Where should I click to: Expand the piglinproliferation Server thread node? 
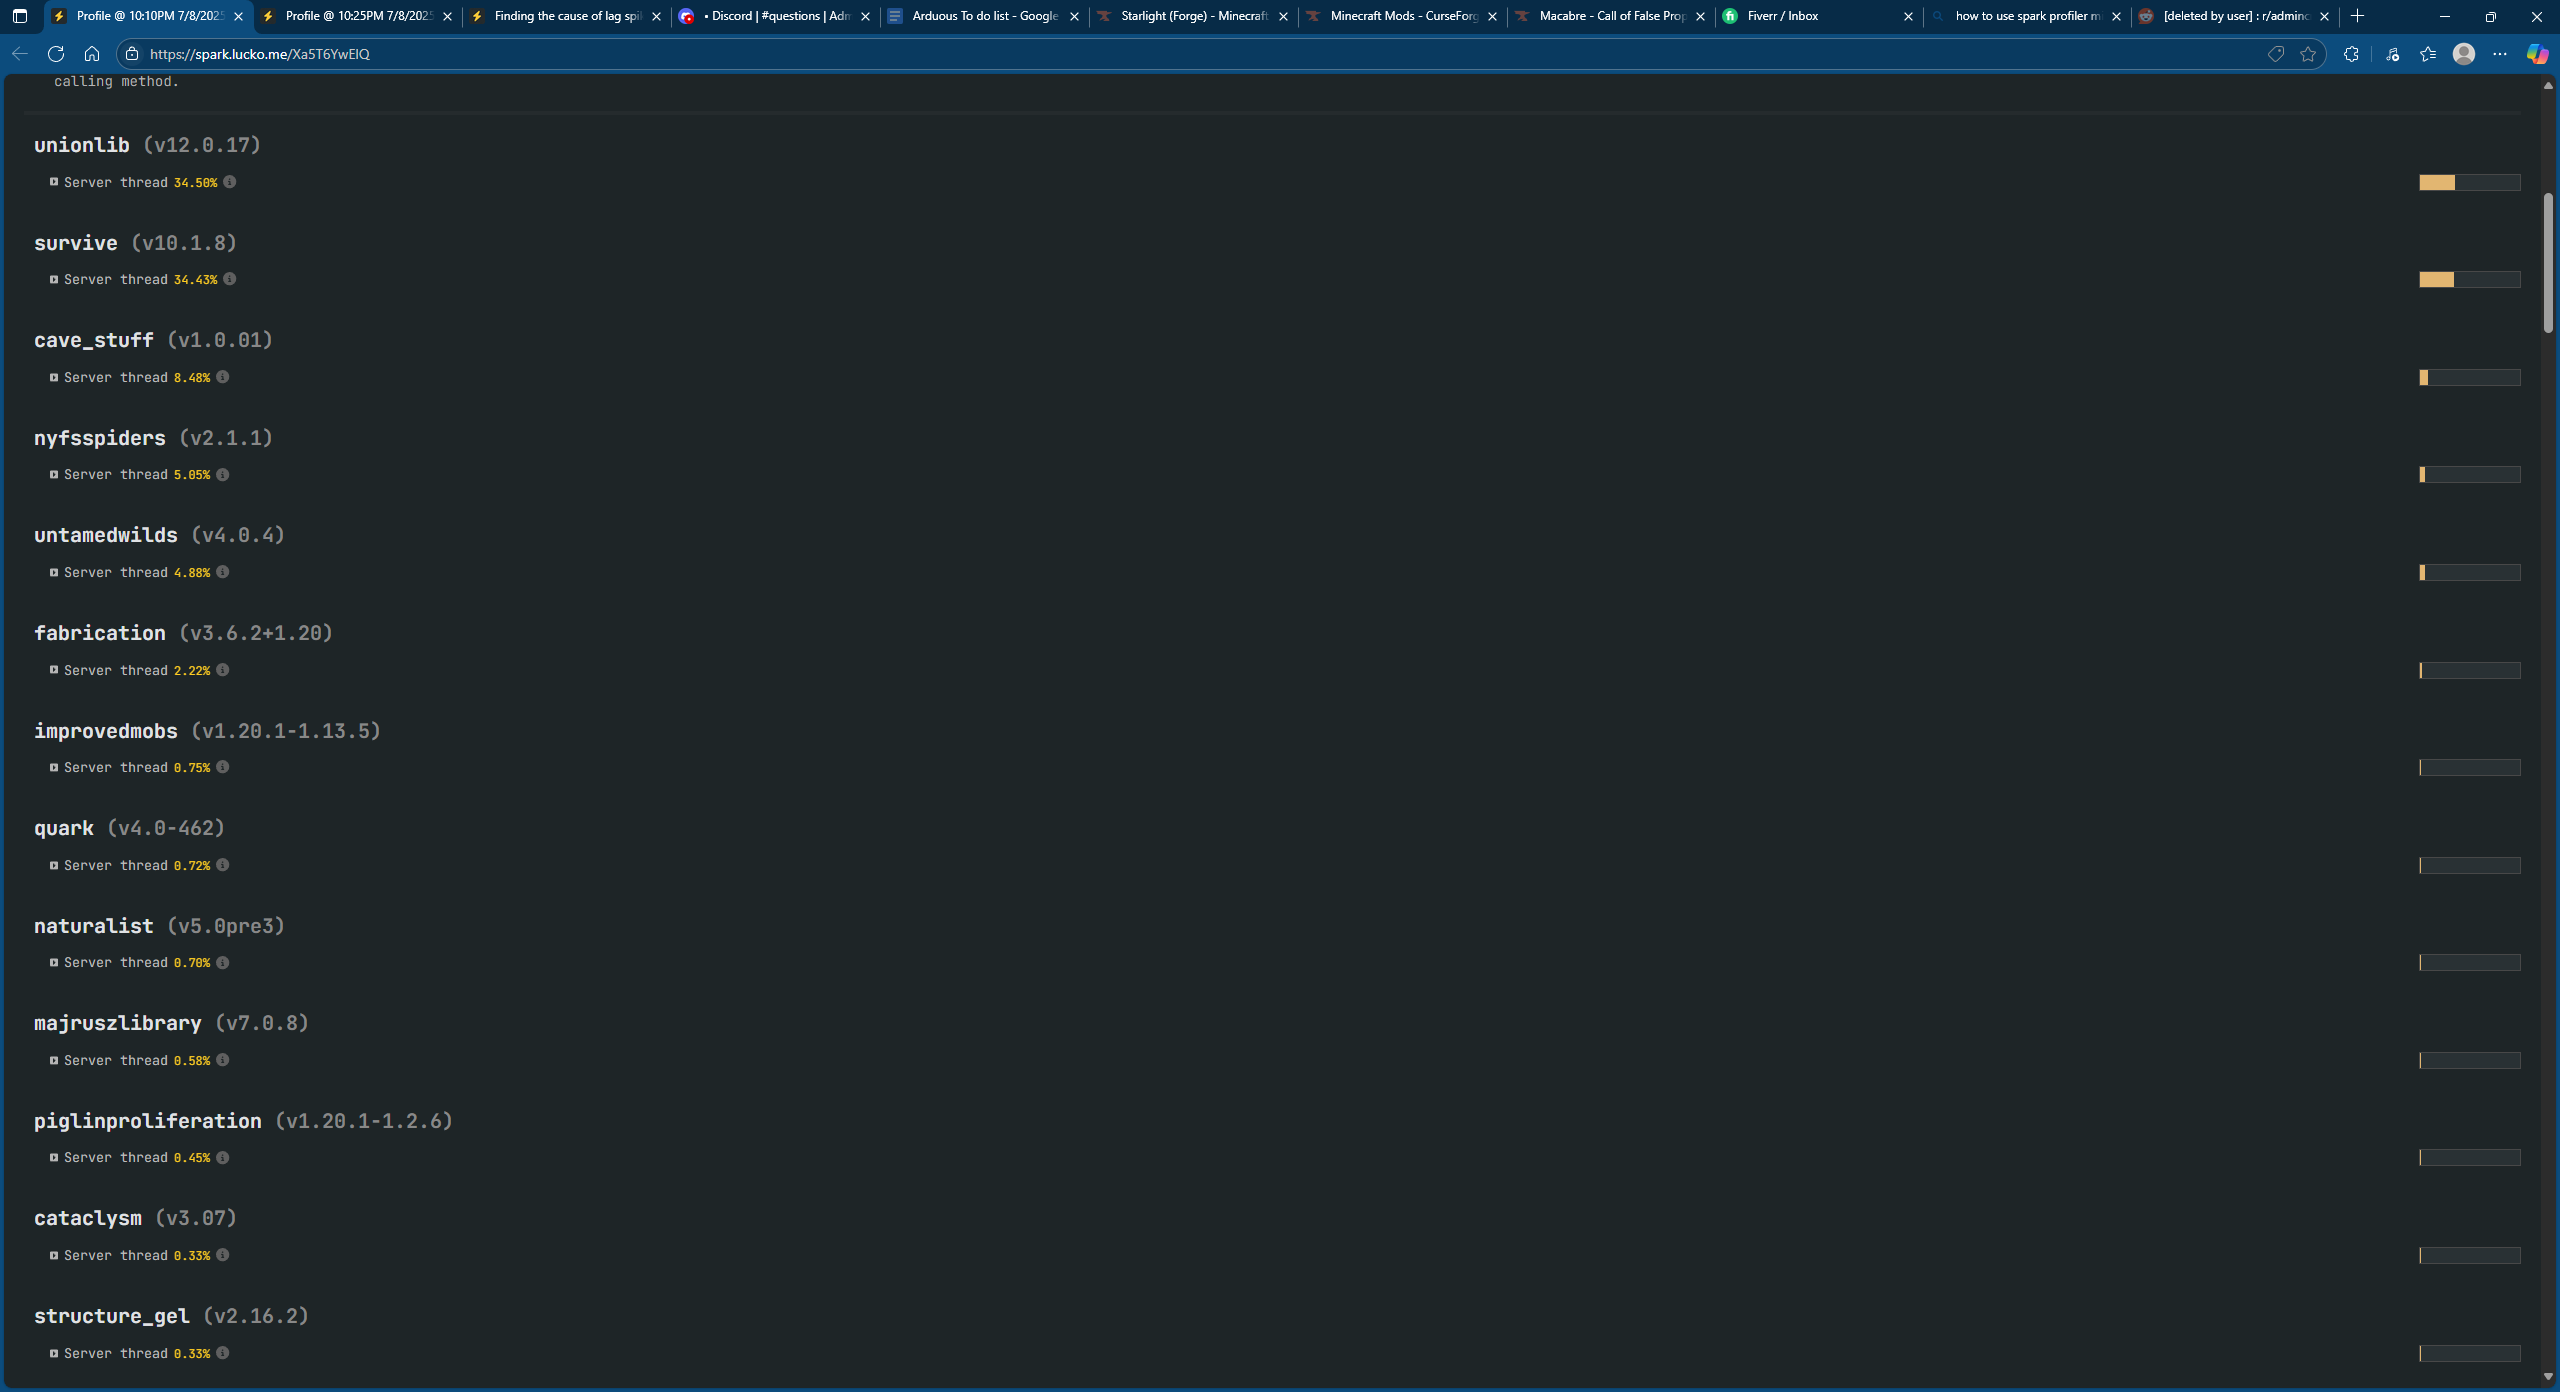pyautogui.click(x=54, y=1158)
